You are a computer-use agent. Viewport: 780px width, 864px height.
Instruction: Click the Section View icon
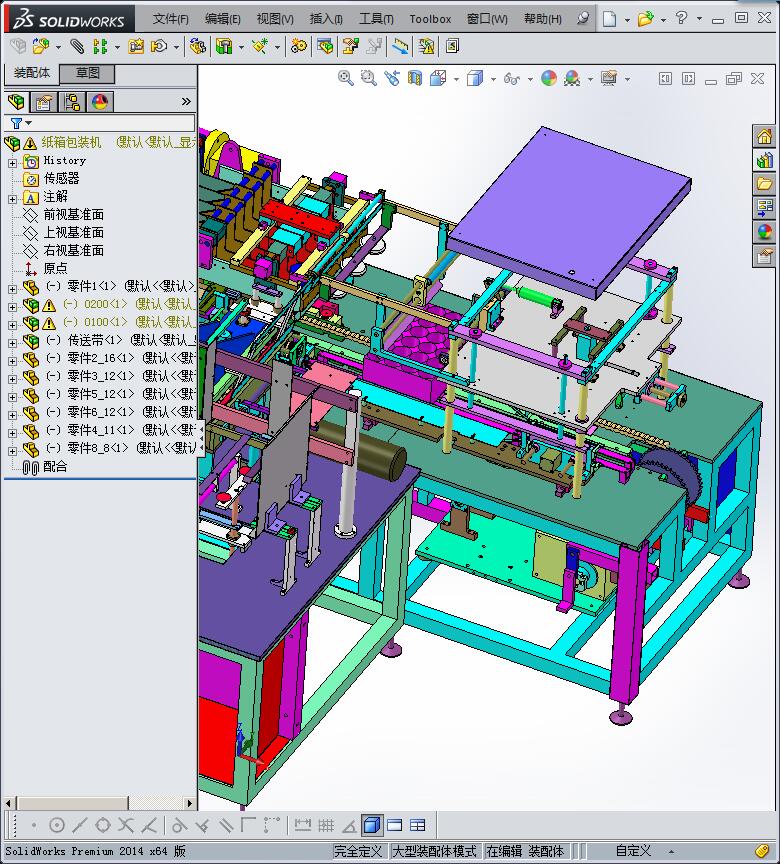click(415, 78)
